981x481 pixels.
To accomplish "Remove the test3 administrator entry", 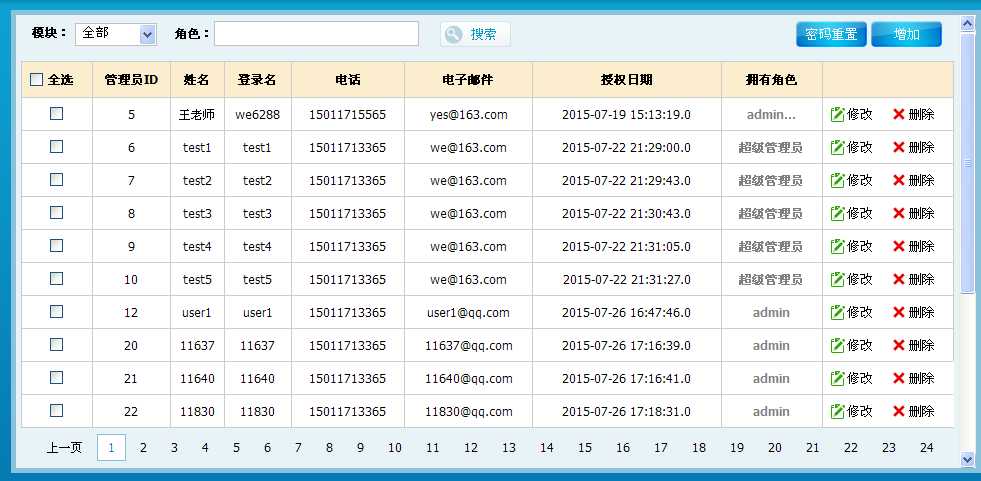I will click(x=898, y=213).
